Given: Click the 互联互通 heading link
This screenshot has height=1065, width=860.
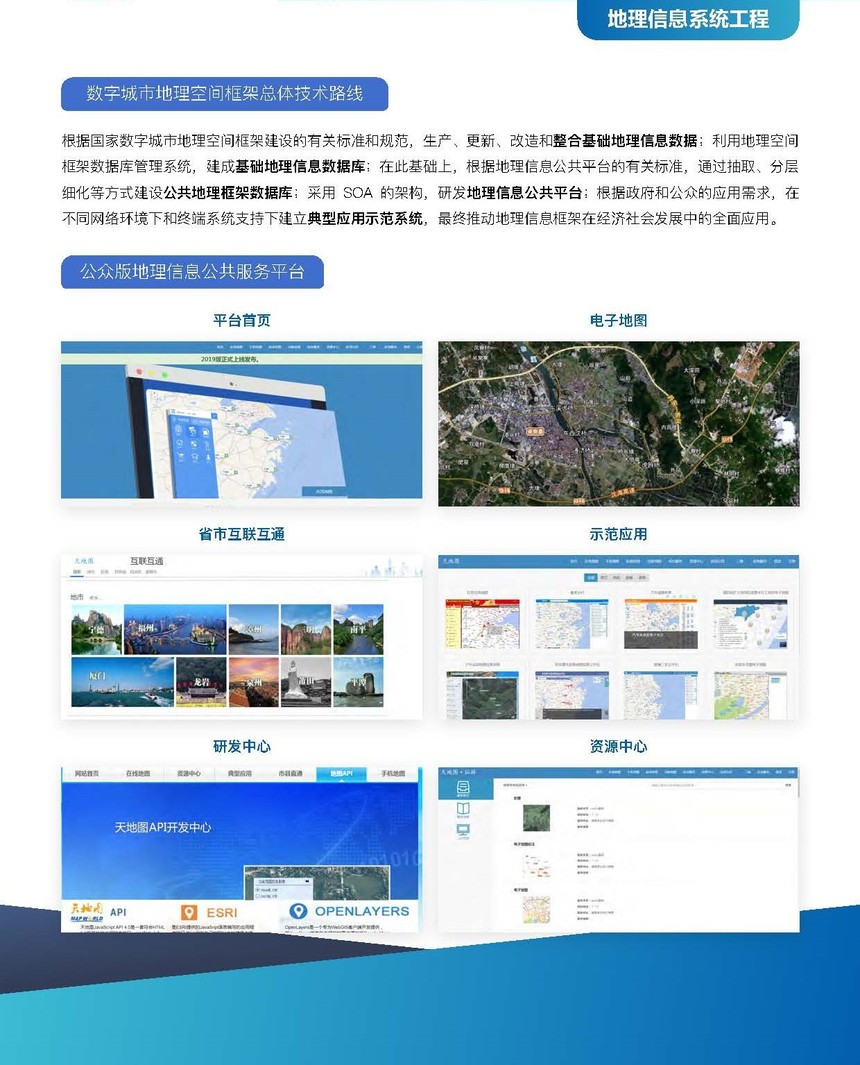Looking at the screenshot, I should click(x=148, y=559).
